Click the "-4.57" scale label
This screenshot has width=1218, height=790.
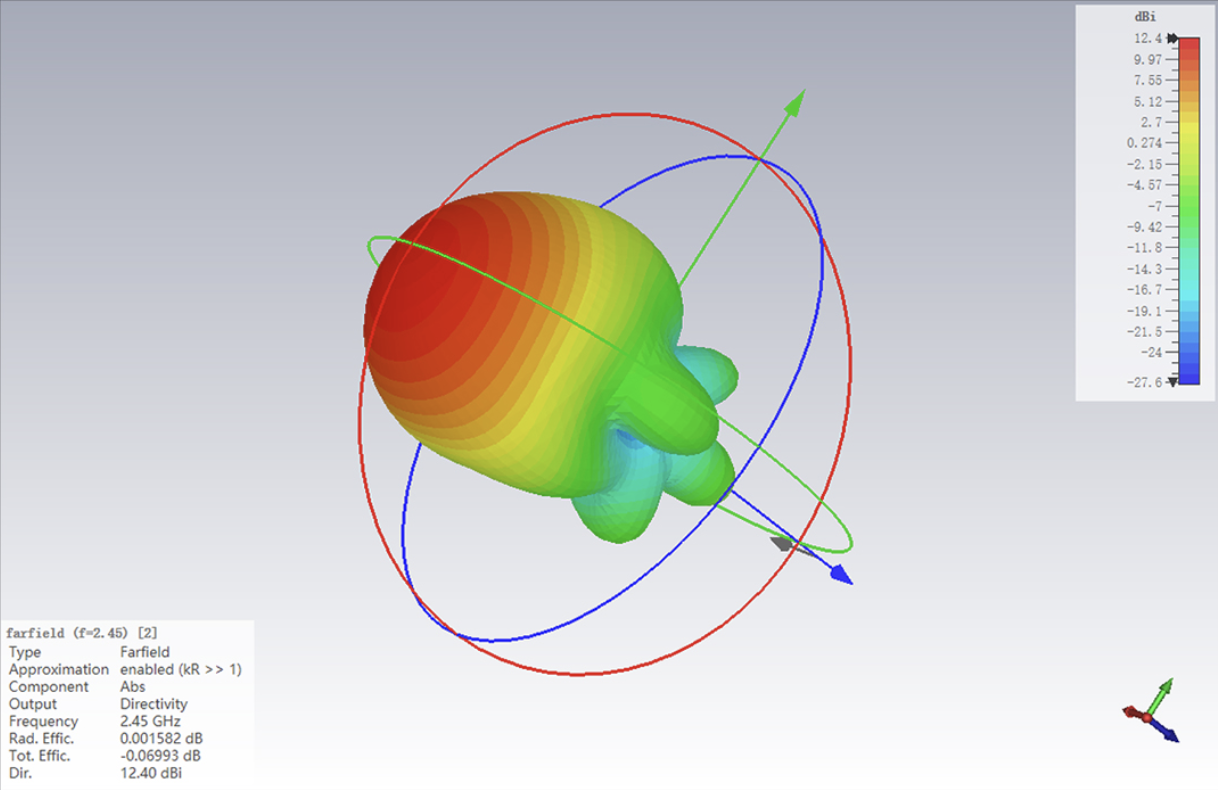coord(1145,185)
